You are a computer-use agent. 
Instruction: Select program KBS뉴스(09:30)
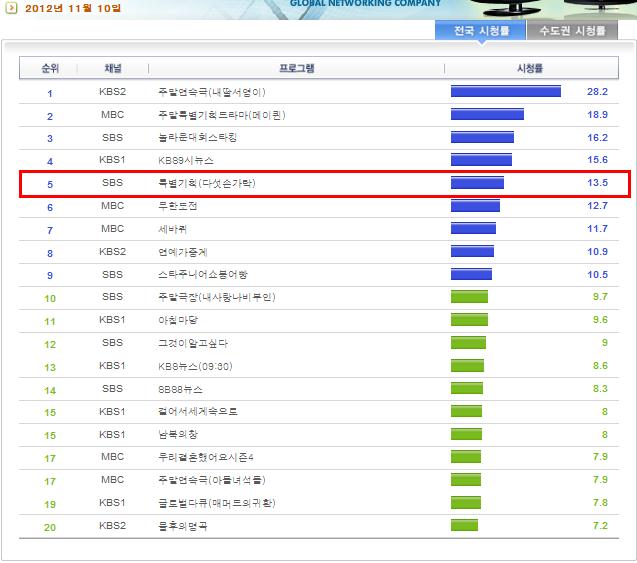195,366
